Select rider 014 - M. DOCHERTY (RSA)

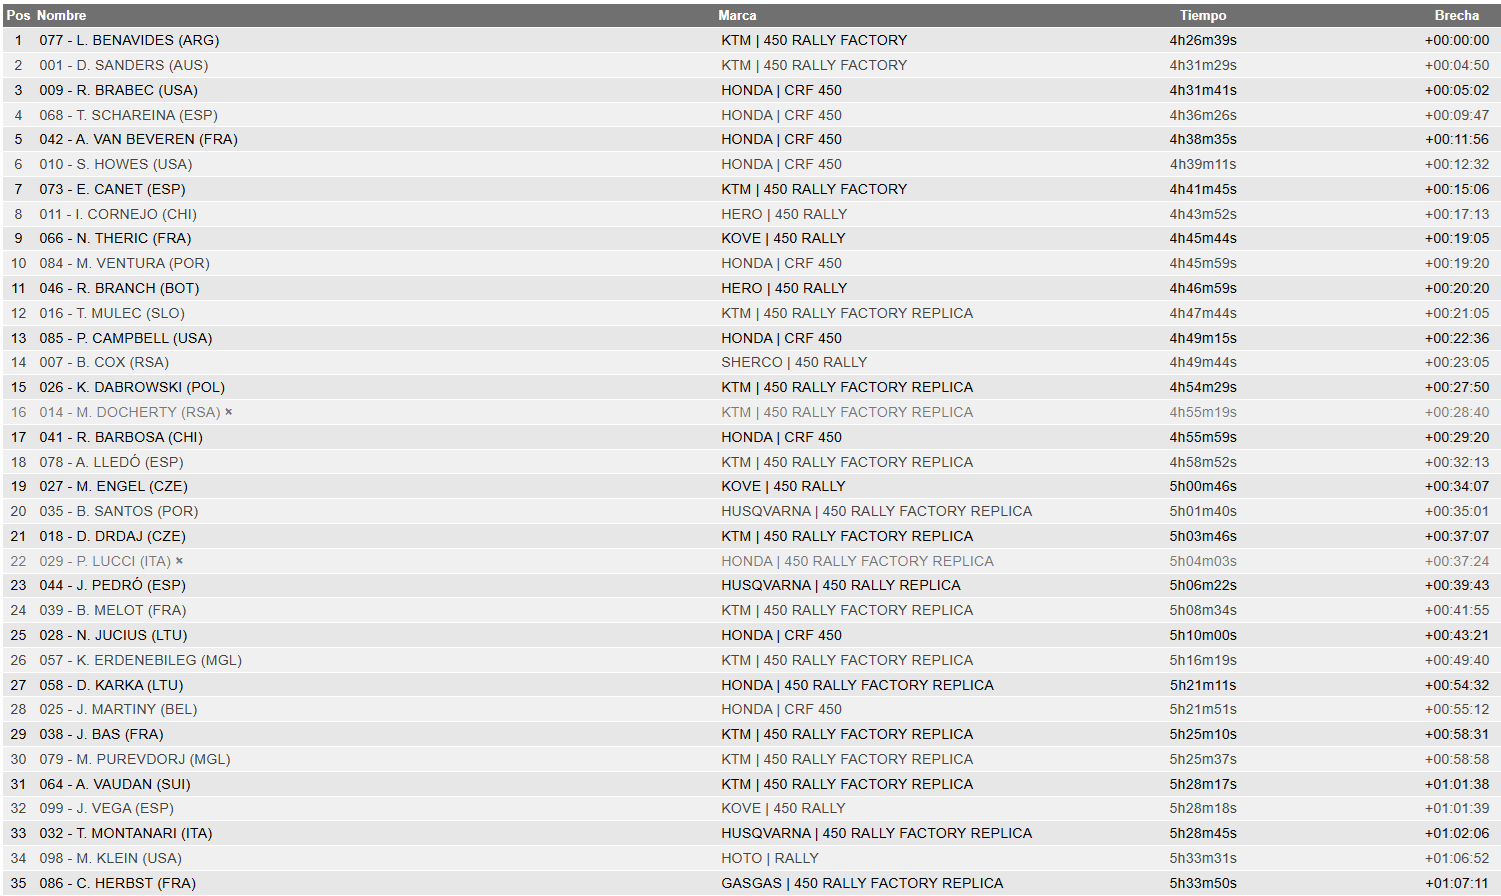tap(130, 412)
